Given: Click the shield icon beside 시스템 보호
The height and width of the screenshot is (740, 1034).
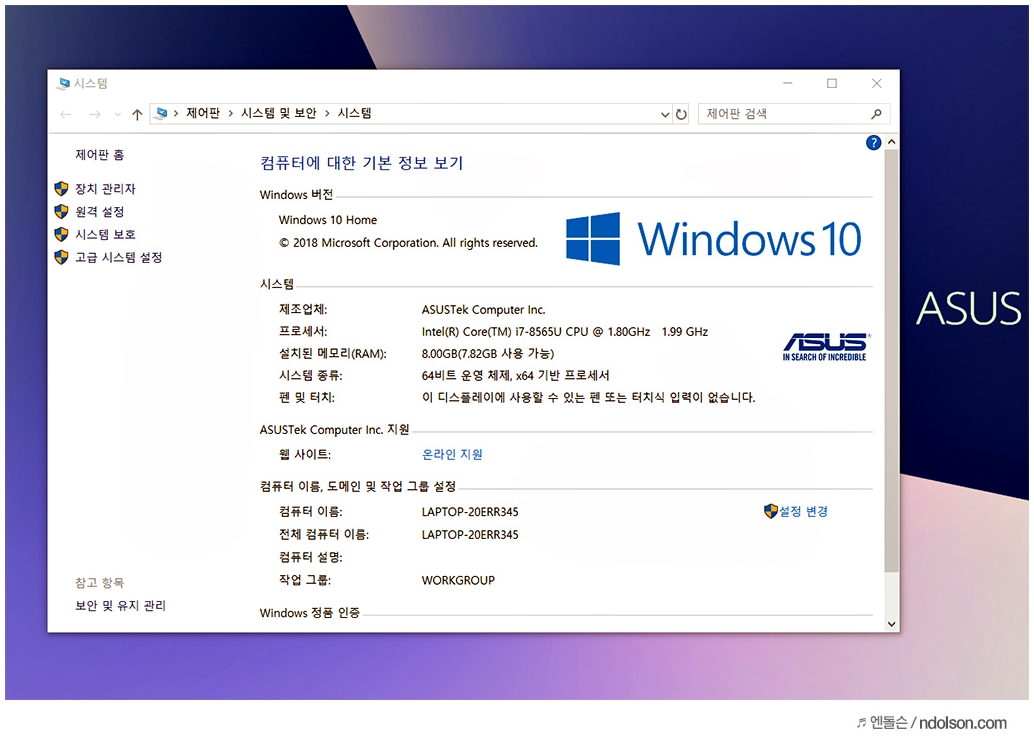Looking at the screenshot, I should click(61, 235).
